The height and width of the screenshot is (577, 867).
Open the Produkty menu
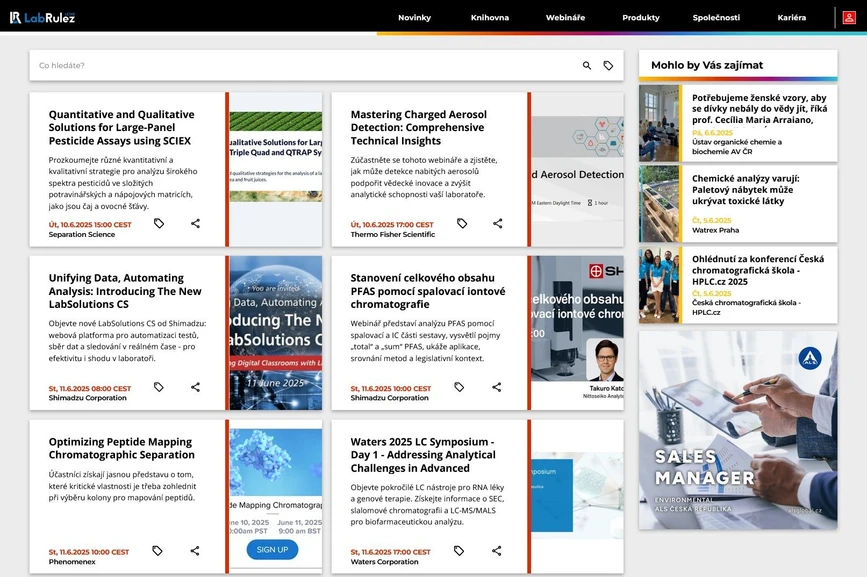(641, 18)
